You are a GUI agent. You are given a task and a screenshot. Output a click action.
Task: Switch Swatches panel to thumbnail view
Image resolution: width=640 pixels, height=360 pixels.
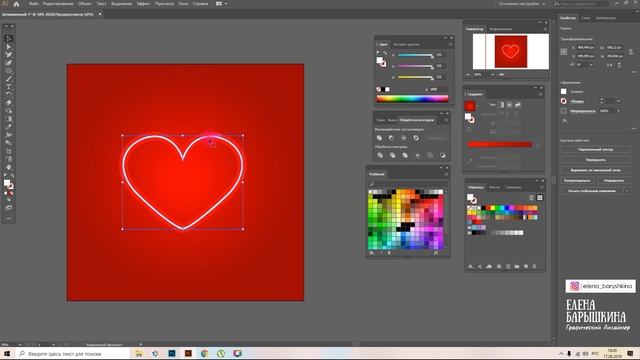[x=540, y=198]
